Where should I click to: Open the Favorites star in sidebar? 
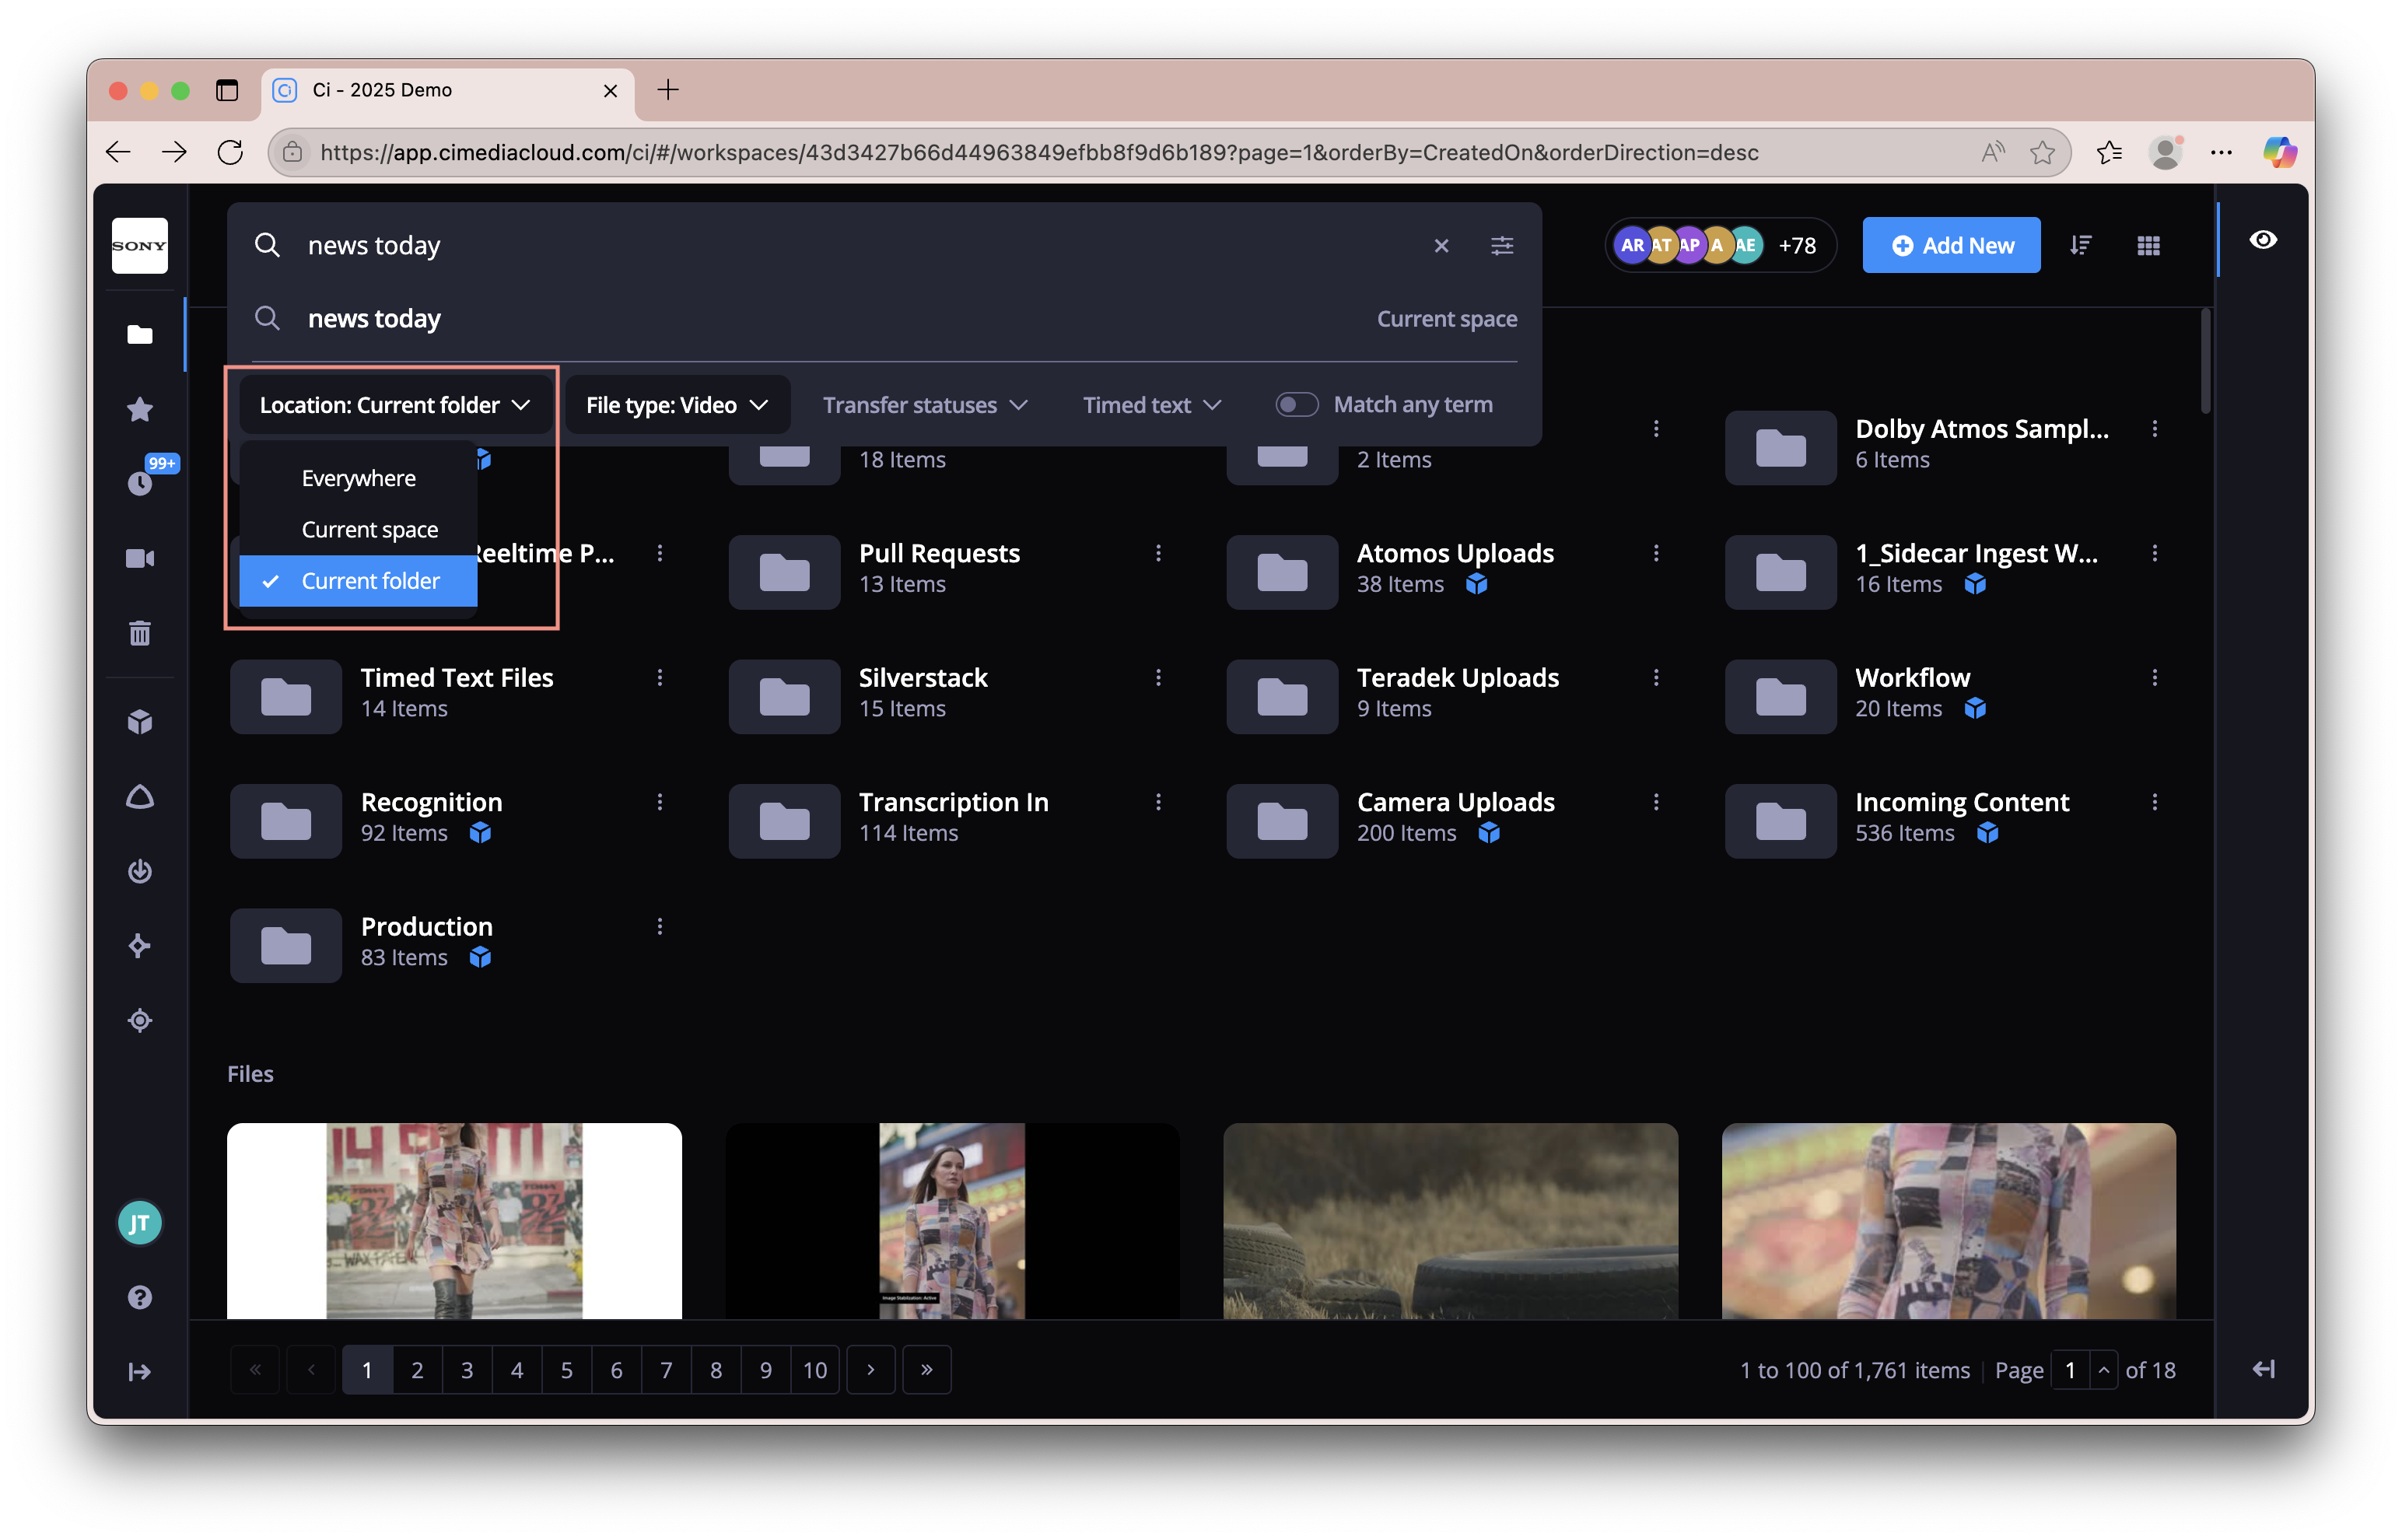tap(140, 409)
